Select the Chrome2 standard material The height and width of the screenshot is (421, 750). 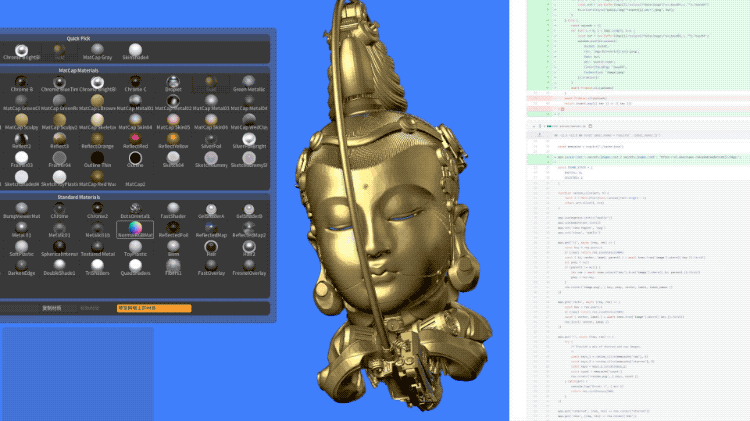point(97,211)
